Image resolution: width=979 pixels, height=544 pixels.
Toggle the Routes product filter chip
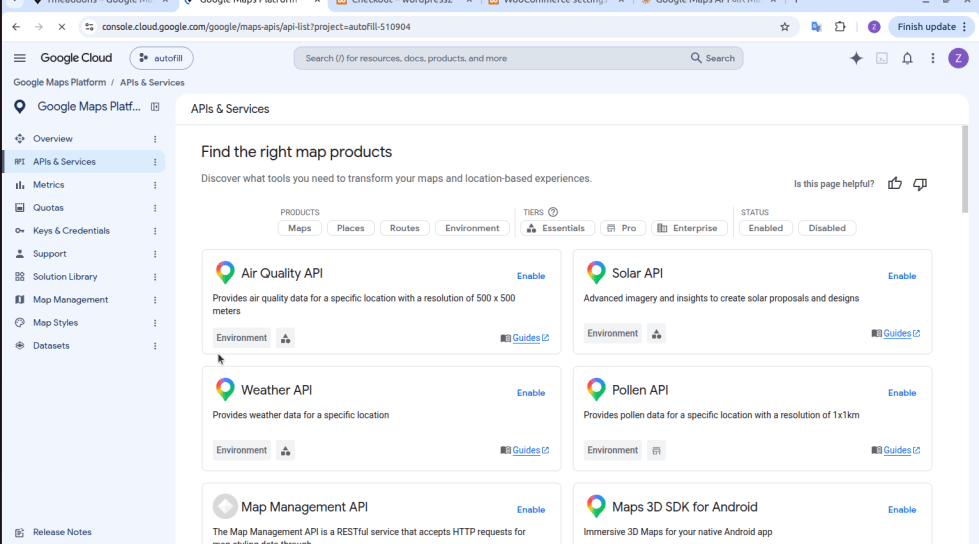tap(405, 228)
